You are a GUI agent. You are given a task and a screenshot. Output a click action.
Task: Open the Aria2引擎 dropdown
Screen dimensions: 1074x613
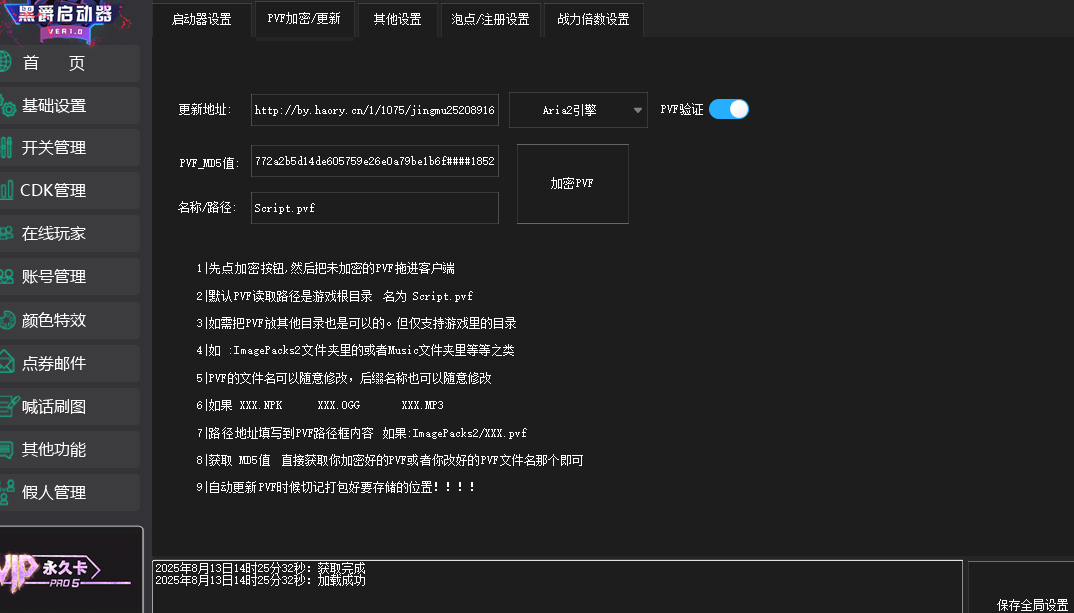point(578,111)
